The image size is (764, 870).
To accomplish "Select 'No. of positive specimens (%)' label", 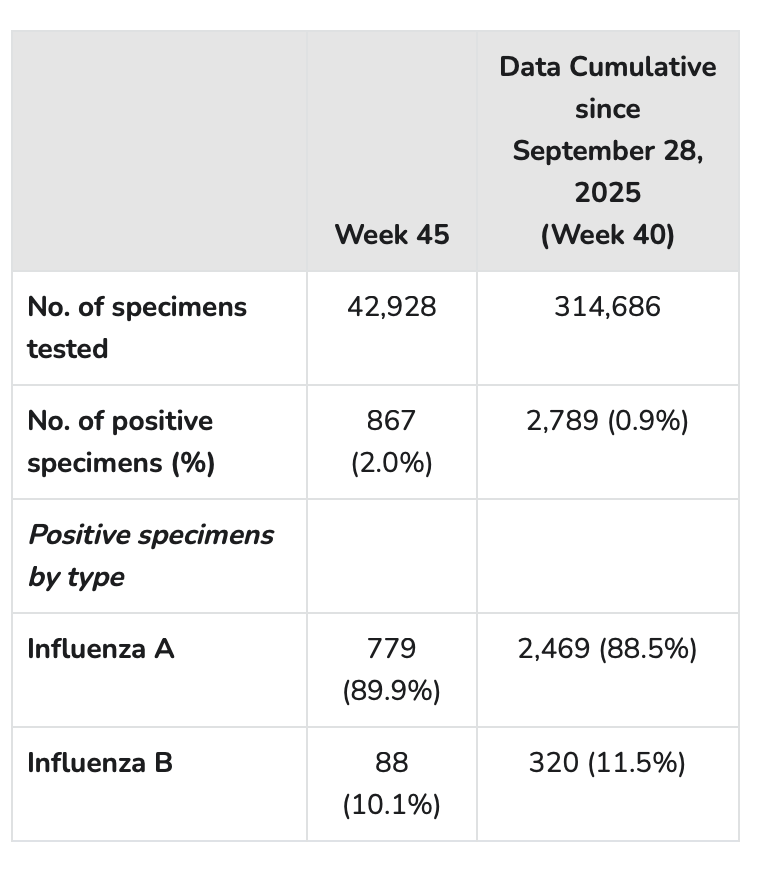I will (x=120, y=441).
